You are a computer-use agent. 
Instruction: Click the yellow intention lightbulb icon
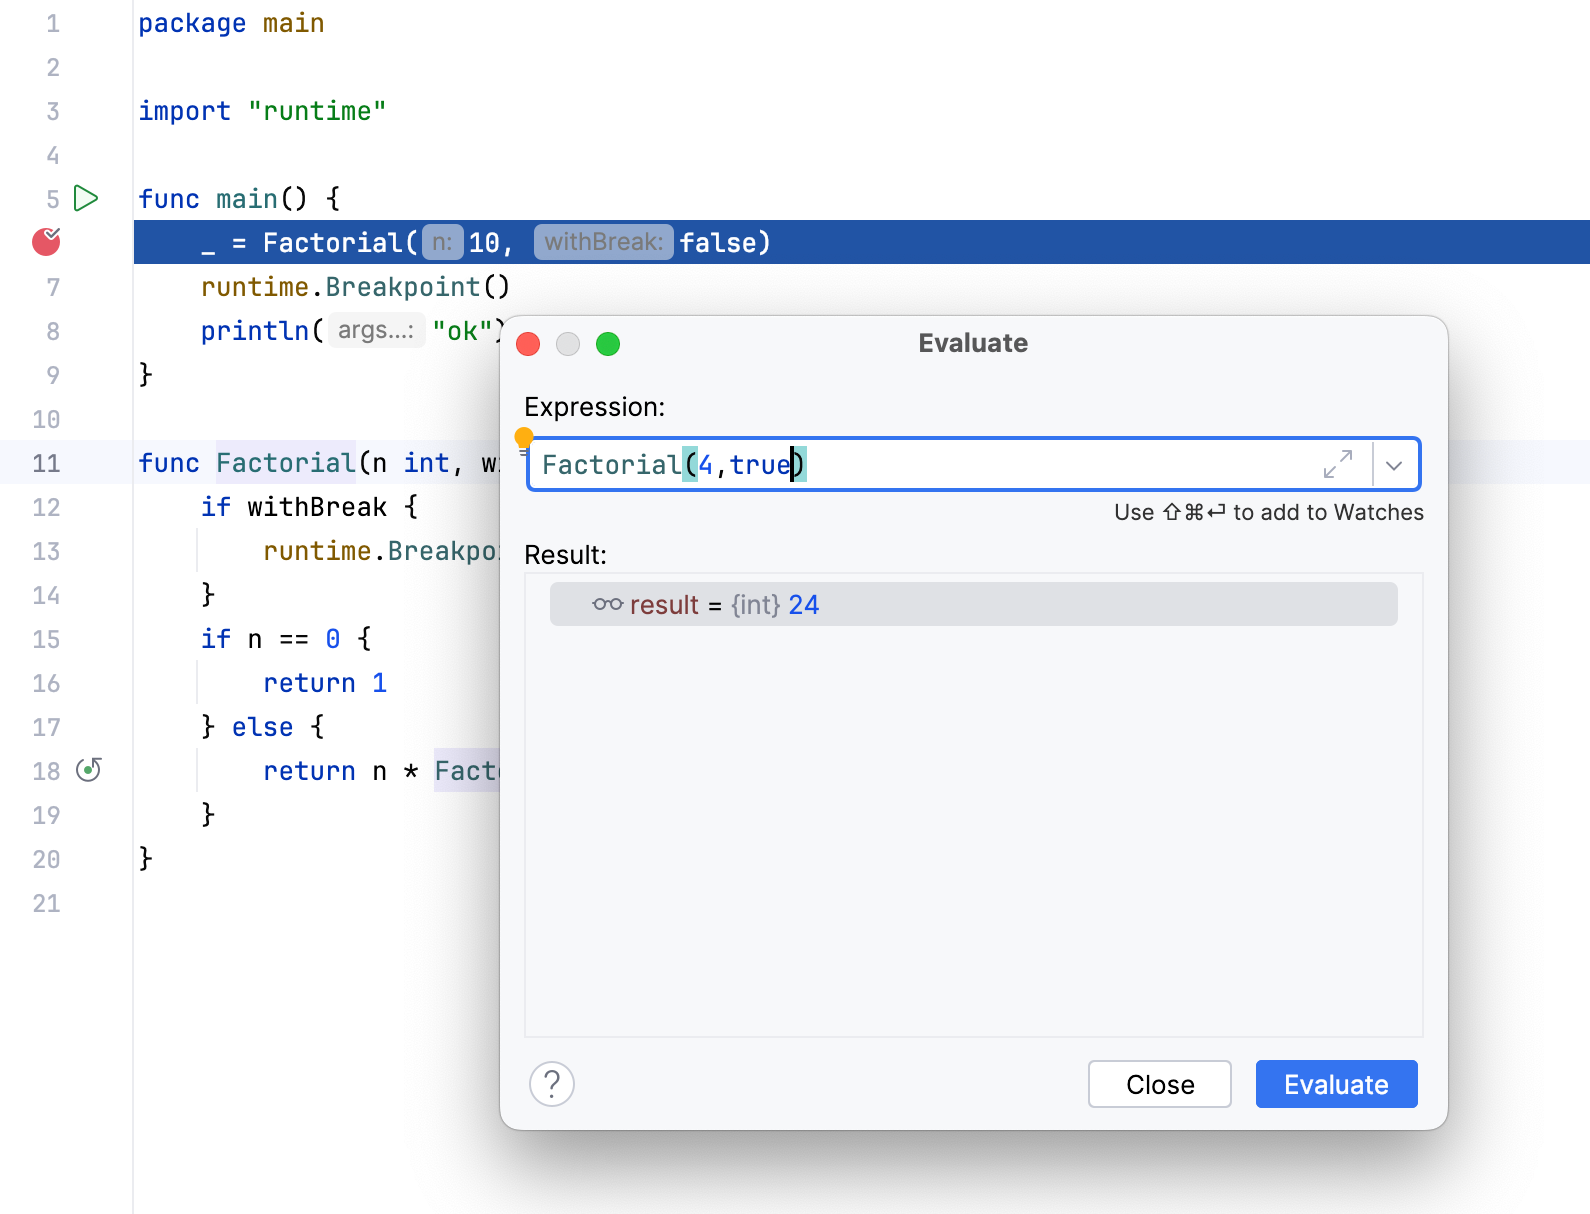coord(524,438)
